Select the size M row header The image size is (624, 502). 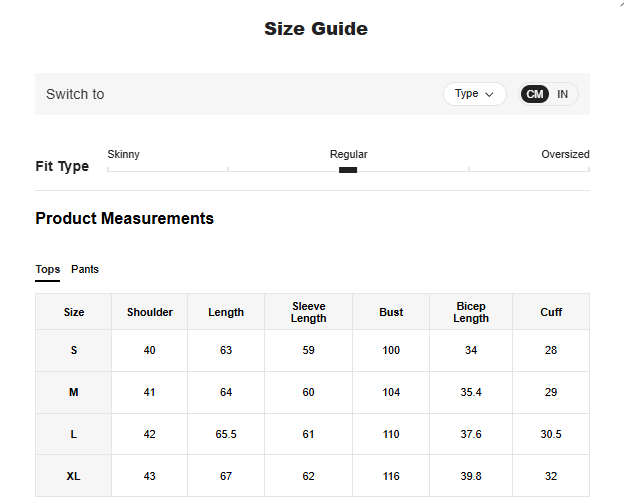73,393
